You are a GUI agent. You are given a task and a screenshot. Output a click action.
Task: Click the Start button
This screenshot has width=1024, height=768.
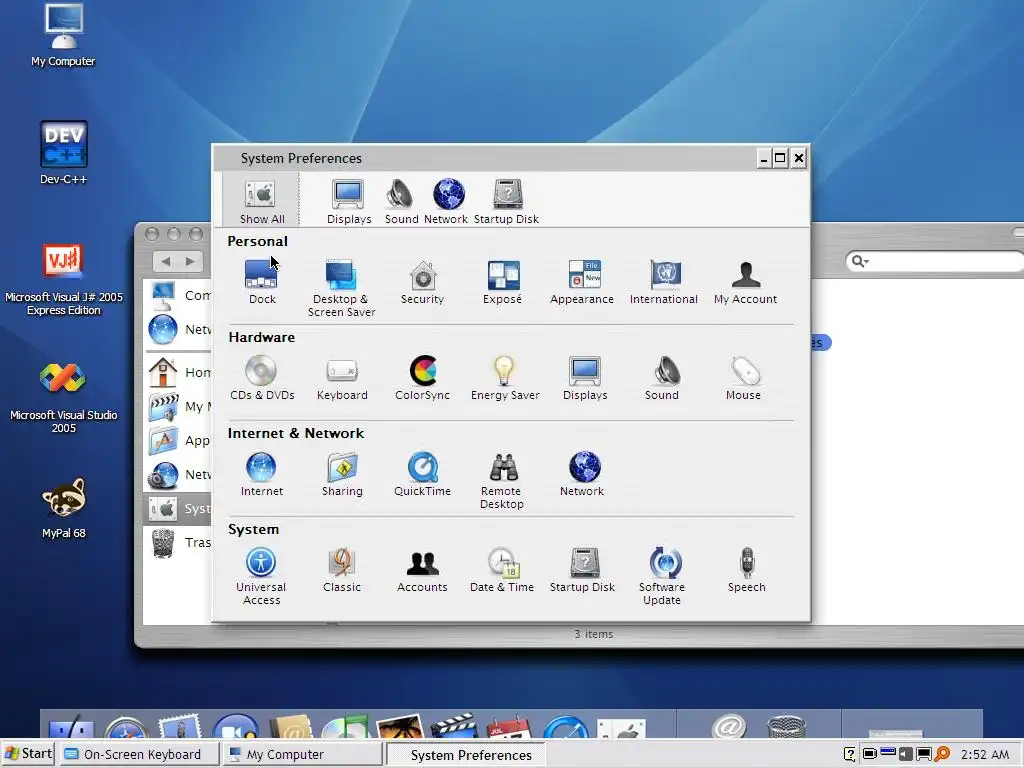coord(28,754)
